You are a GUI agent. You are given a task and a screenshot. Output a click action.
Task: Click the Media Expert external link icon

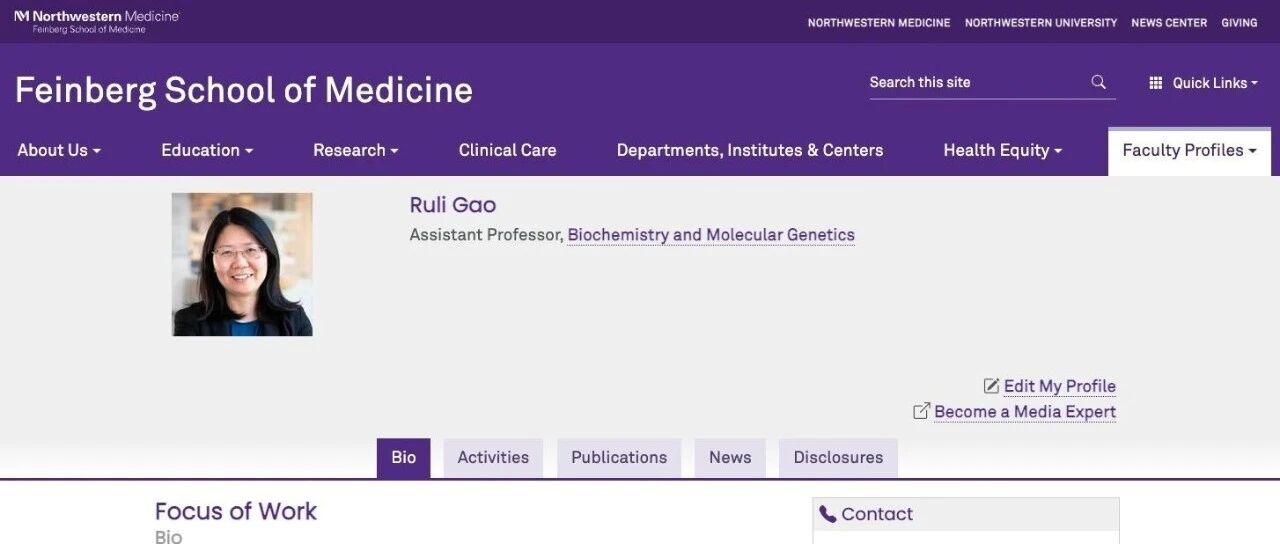pos(922,411)
